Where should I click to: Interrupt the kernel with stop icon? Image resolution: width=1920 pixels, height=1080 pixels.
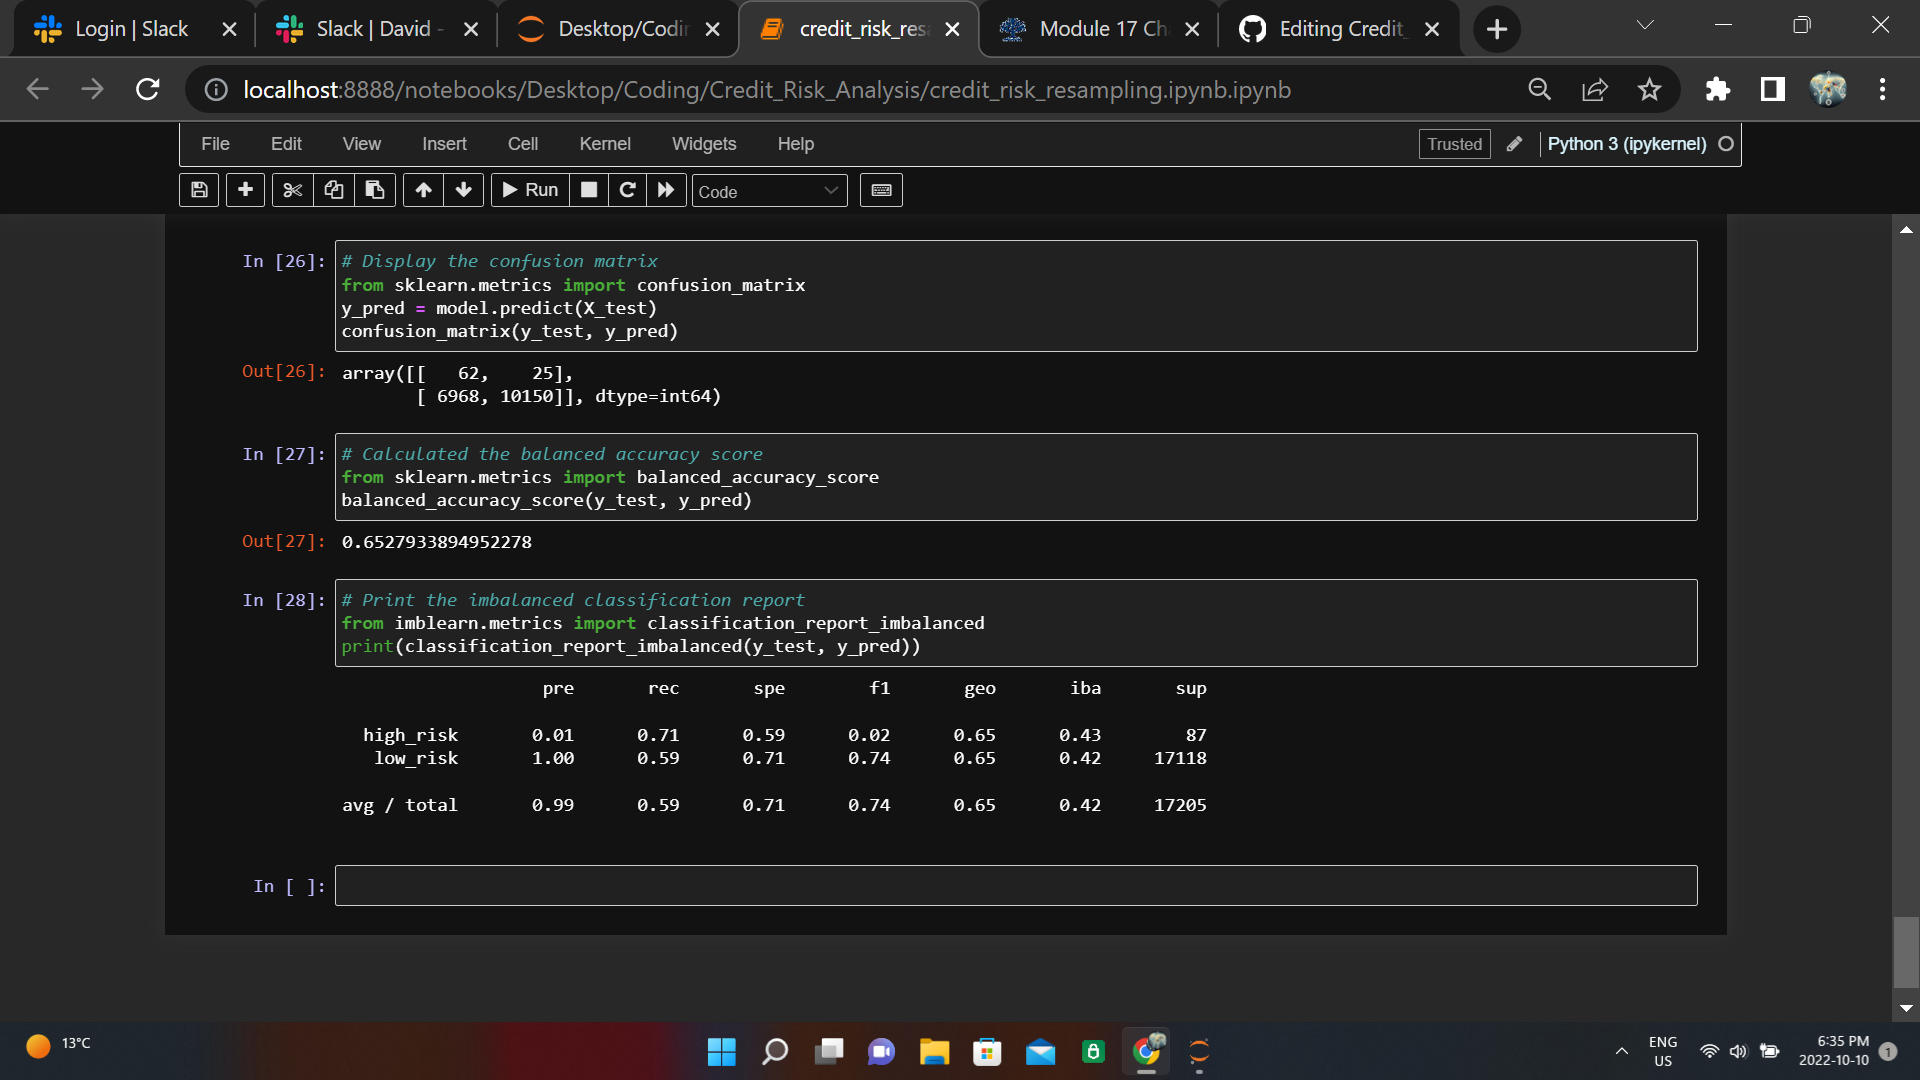(588, 190)
